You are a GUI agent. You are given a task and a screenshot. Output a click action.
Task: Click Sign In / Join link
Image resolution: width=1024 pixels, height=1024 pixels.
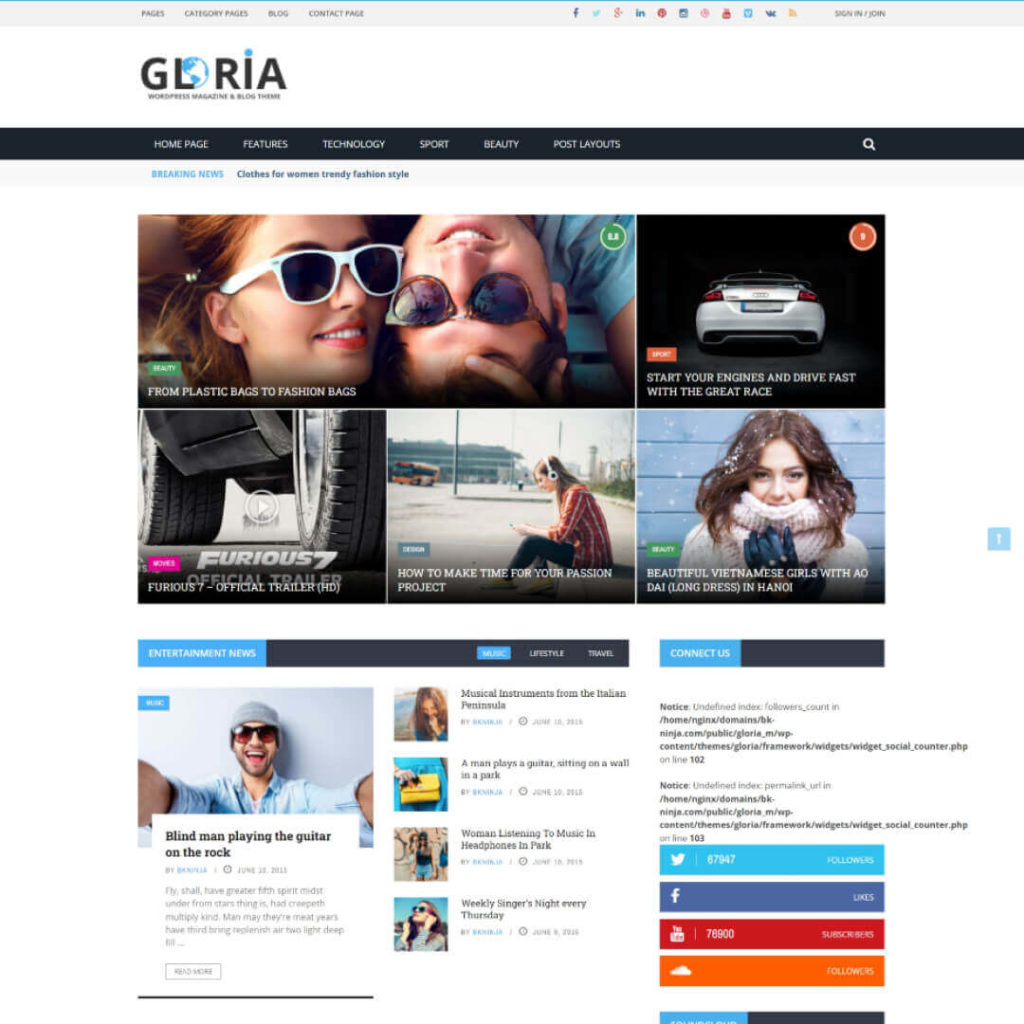pyautogui.click(x=859, y=13)
